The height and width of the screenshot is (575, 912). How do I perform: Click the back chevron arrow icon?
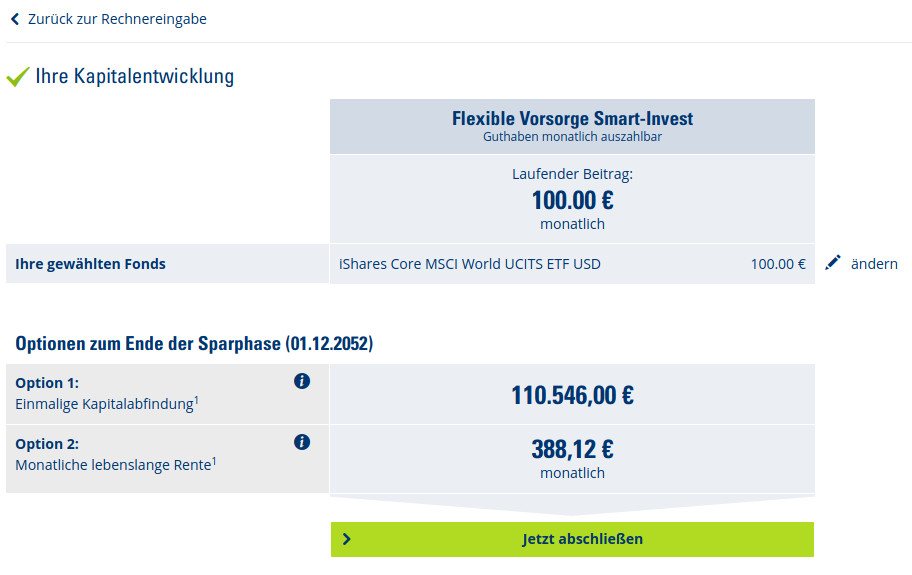pos(15,19)
